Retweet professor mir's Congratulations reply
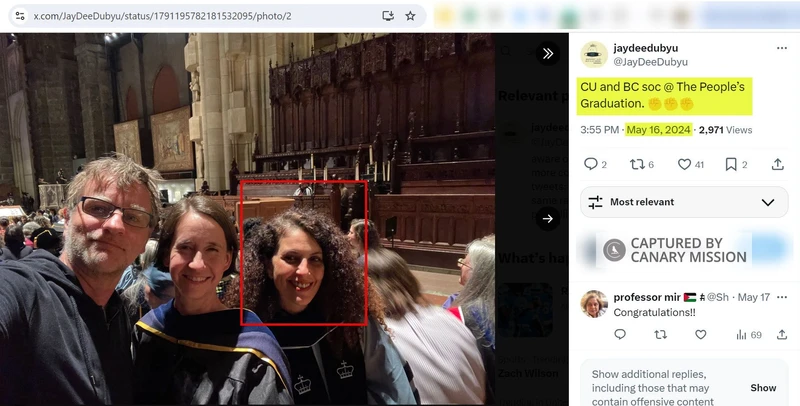The width and height of the screenshot is (800, 406). pos(660,335)
